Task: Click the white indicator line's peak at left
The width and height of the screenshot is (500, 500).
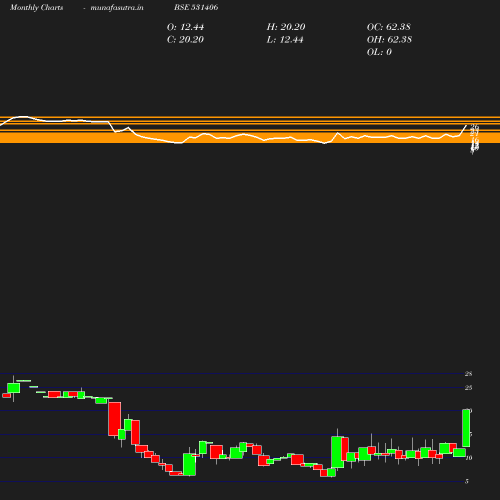Action: pyautogui.click(x=22, y=117)
